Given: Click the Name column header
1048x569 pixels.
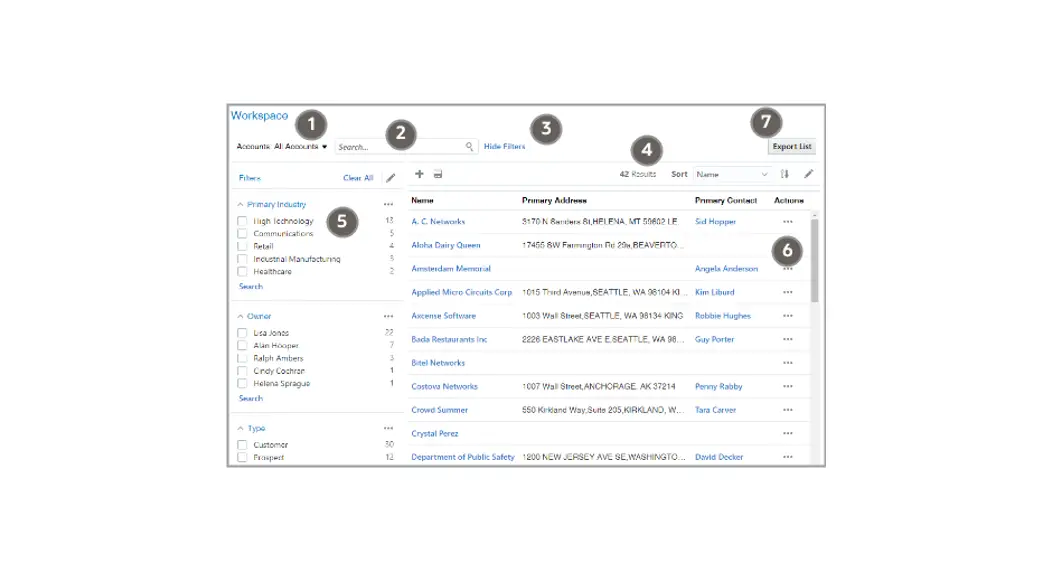Looking at the screenshot, I should (422, 201).
